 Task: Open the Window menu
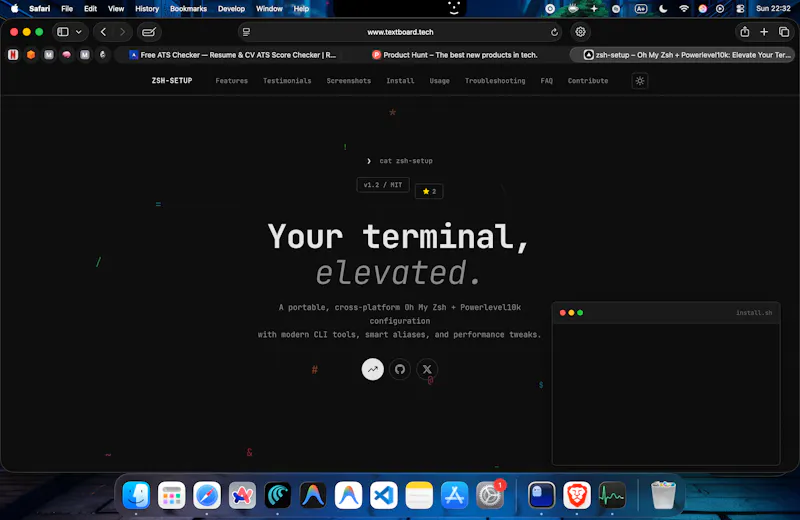coord(269,8)
